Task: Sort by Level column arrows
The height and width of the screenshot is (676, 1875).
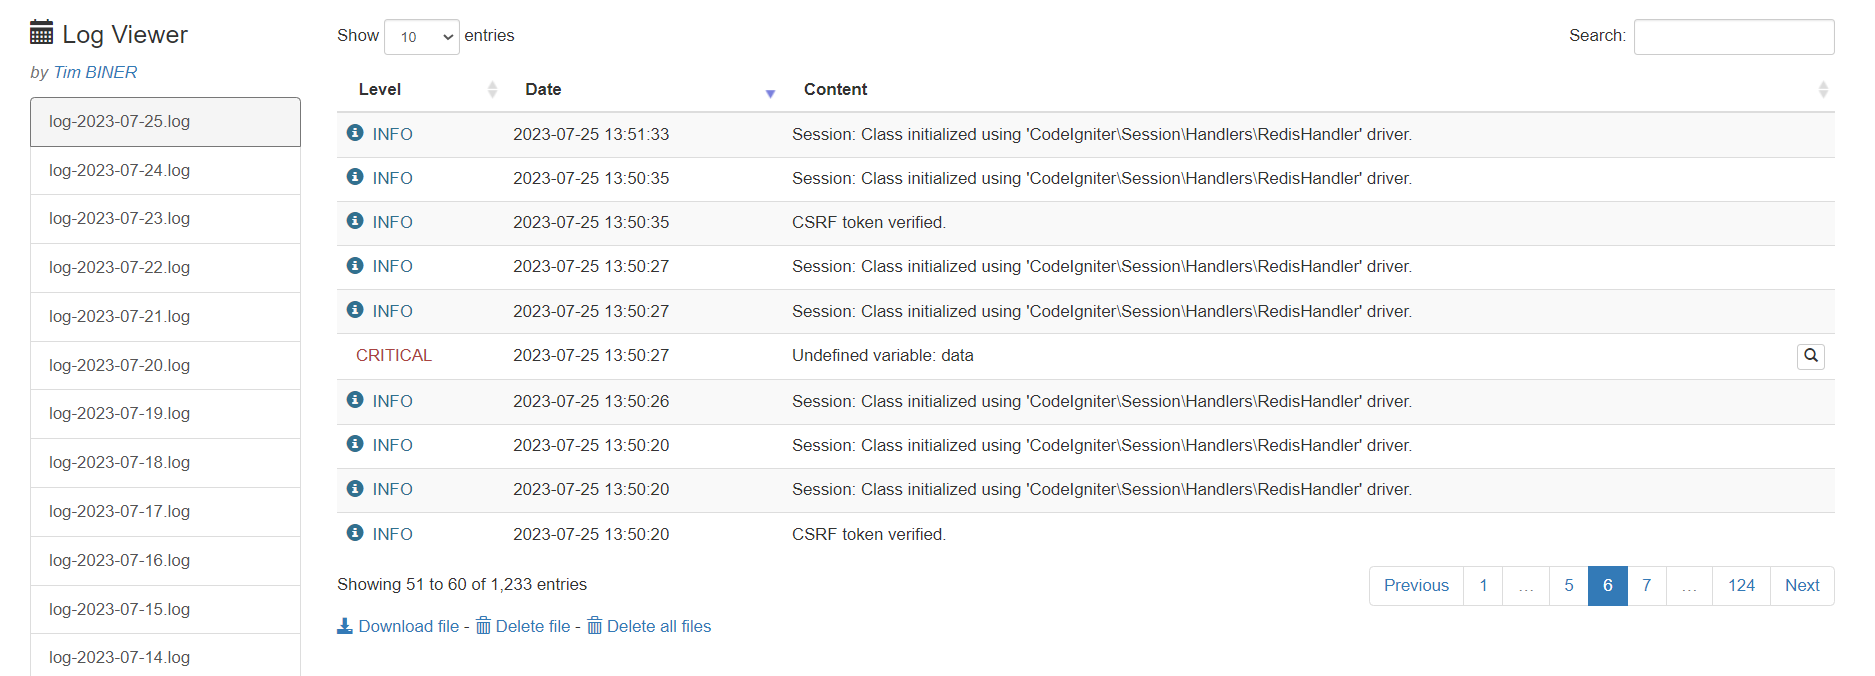Action: (x=492, y=90)
